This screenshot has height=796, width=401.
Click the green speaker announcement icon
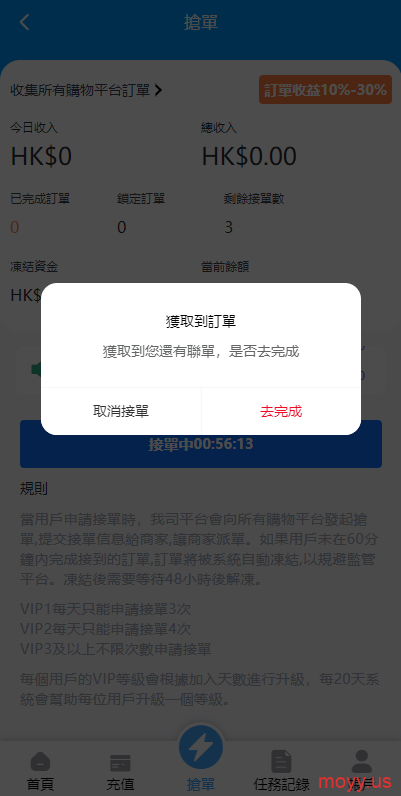point(36,369)
